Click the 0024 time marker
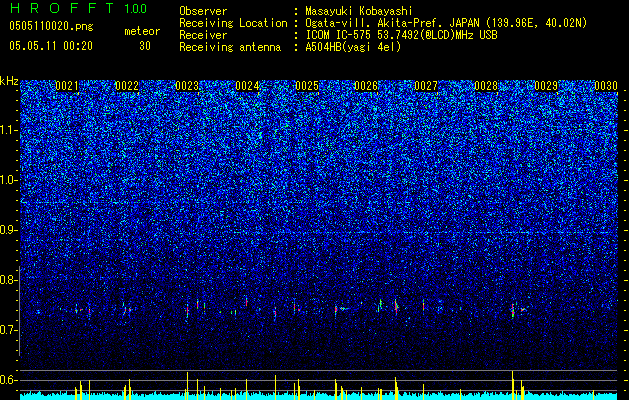The image size is (629, 400). (x=247, y=86)
